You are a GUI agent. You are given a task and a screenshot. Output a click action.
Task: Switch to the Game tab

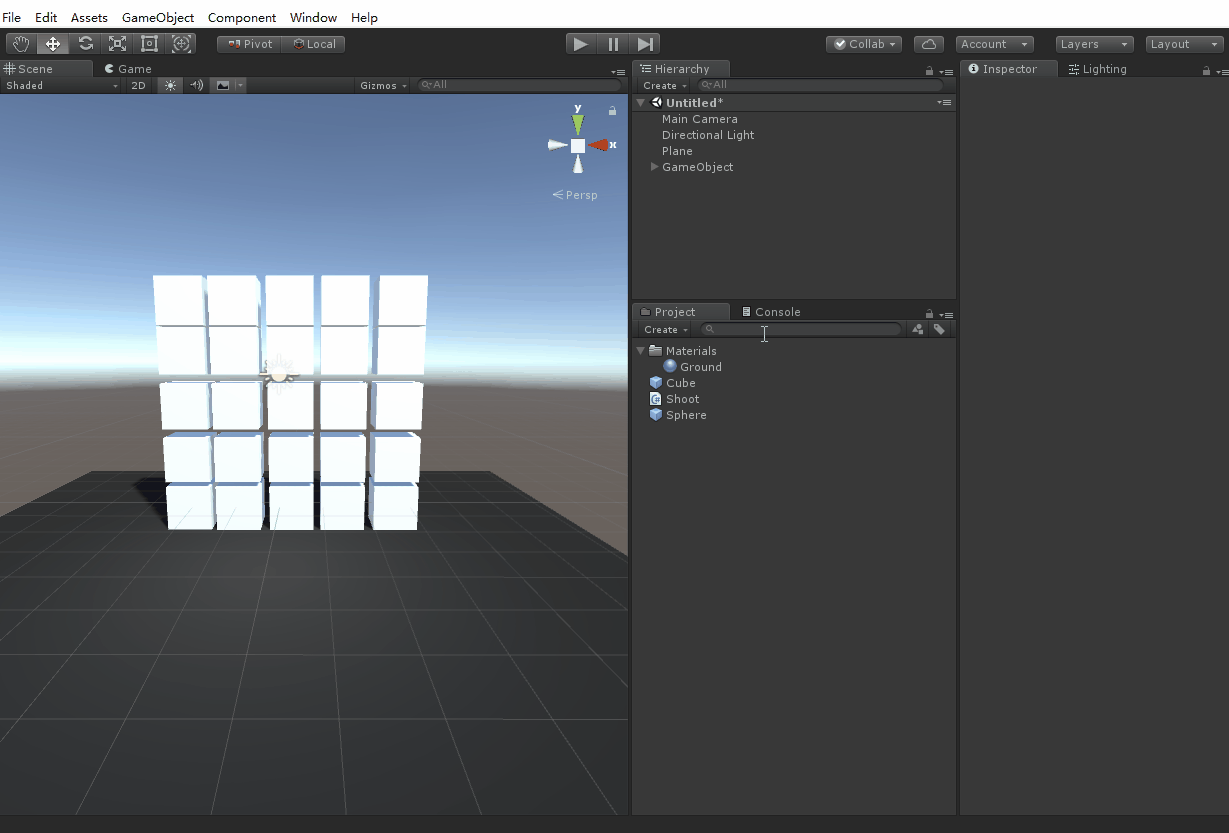click(128, 69)
